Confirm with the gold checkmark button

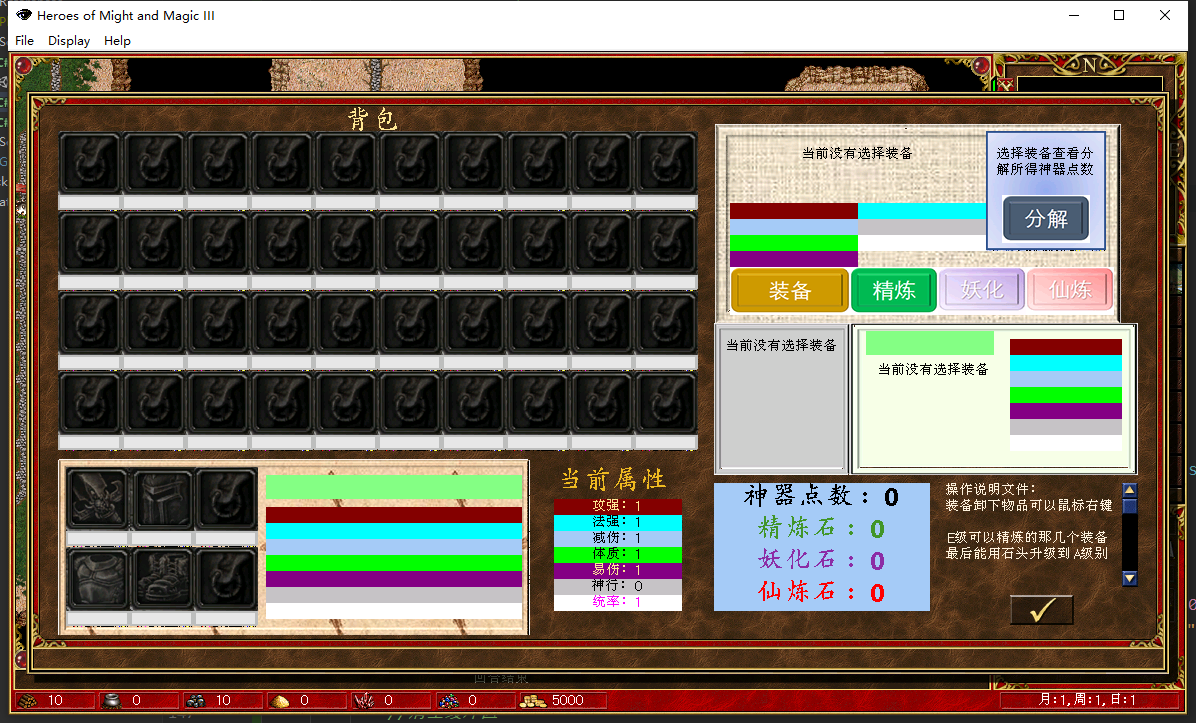tap(1042, 609)
